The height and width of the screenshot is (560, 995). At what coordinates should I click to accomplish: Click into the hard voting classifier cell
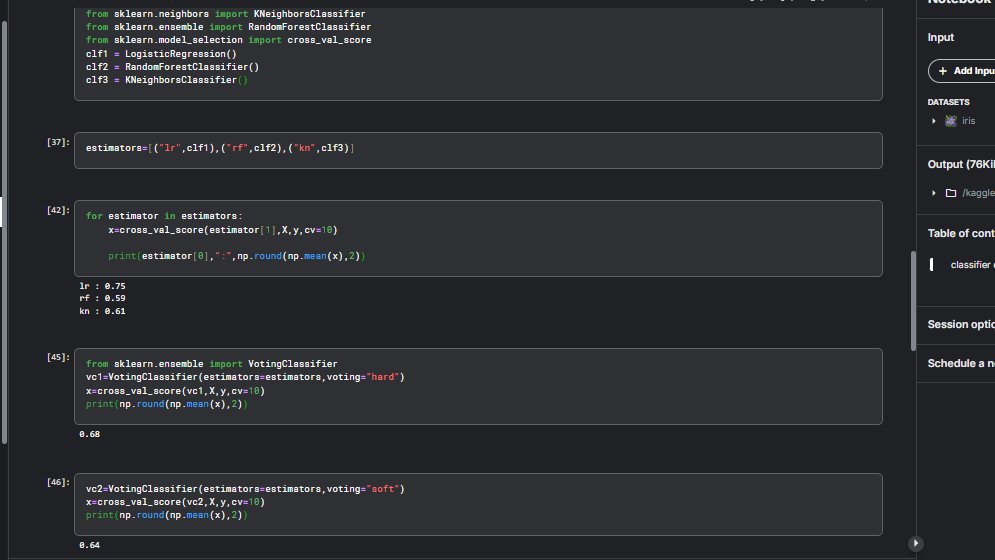pos(478,386)
